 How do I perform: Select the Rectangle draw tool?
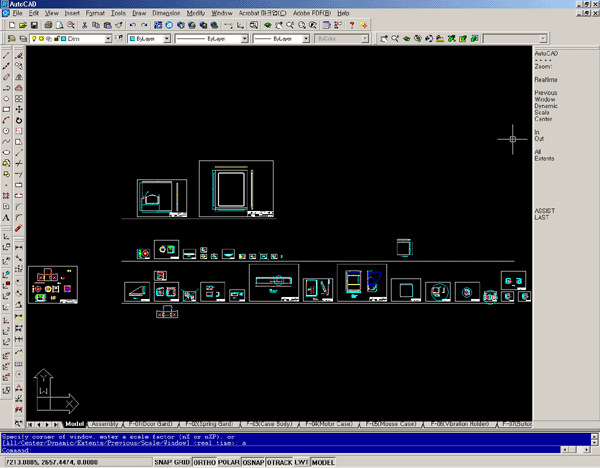pyautogui.click(x=6, y=109)
